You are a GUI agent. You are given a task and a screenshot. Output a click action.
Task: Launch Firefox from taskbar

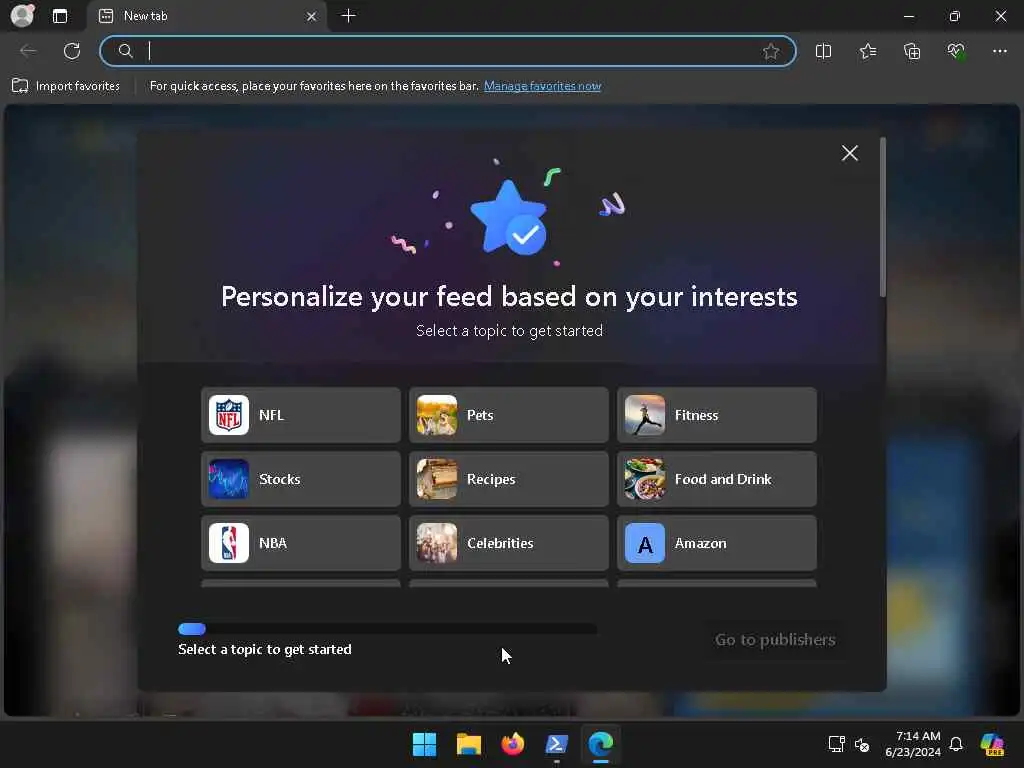513,744
